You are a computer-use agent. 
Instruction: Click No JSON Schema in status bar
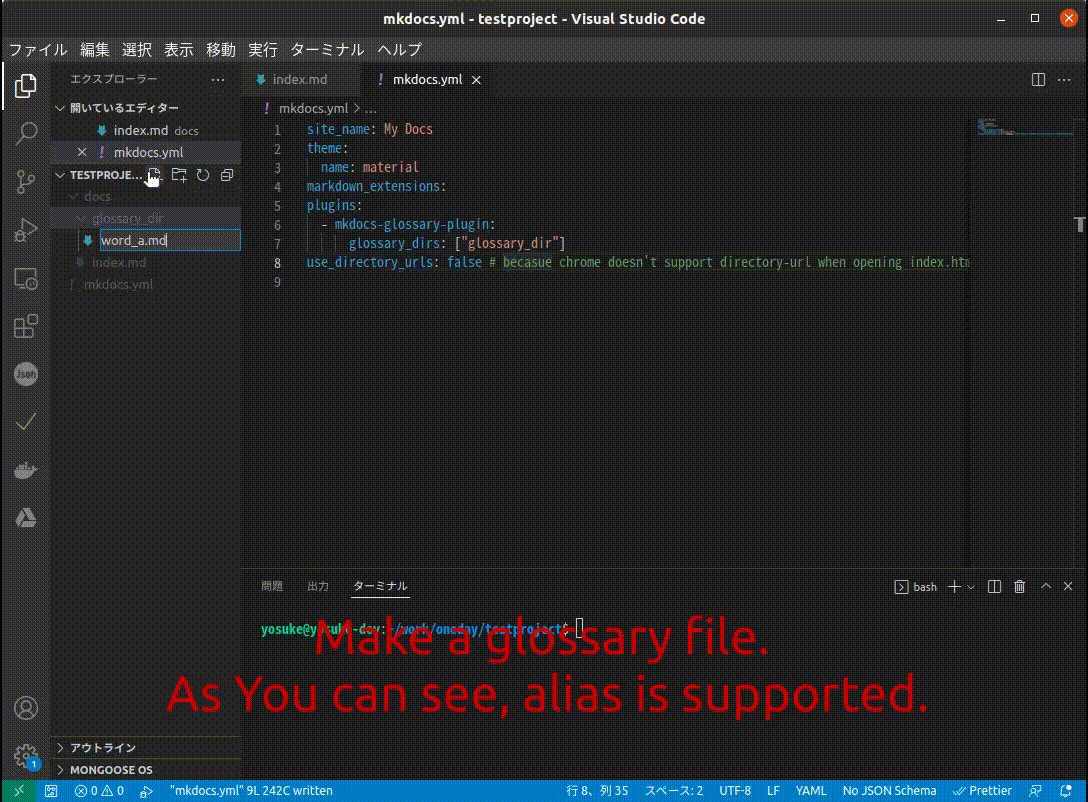[889, 791]
